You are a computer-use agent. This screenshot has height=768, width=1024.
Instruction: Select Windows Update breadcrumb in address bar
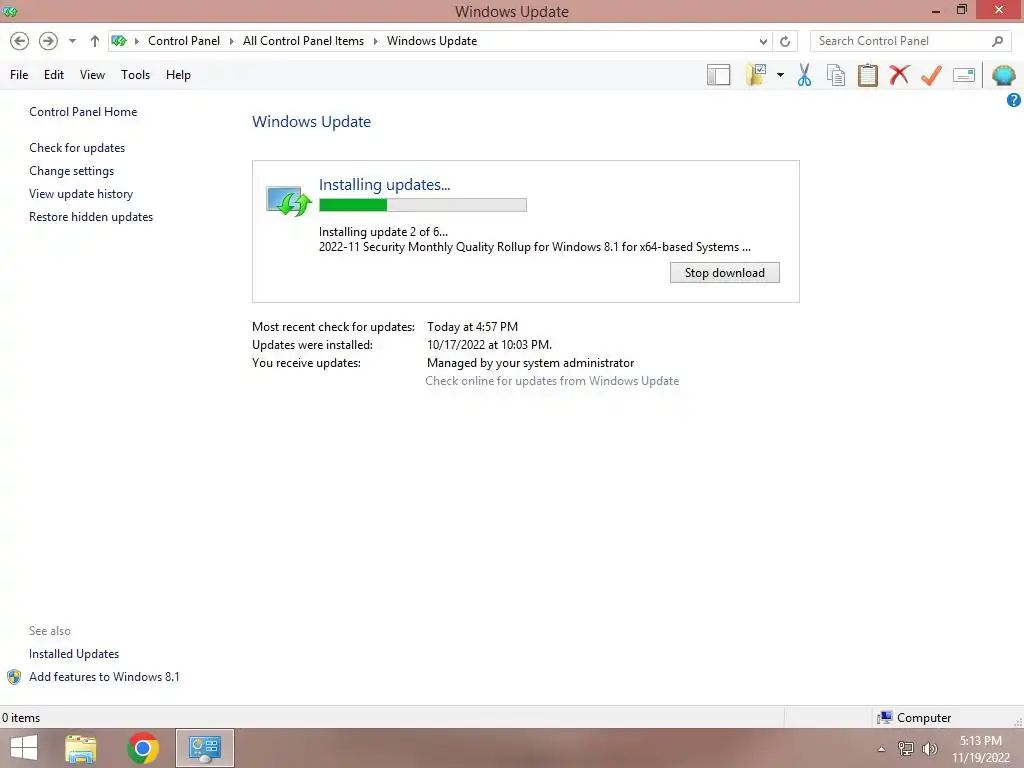432,40
